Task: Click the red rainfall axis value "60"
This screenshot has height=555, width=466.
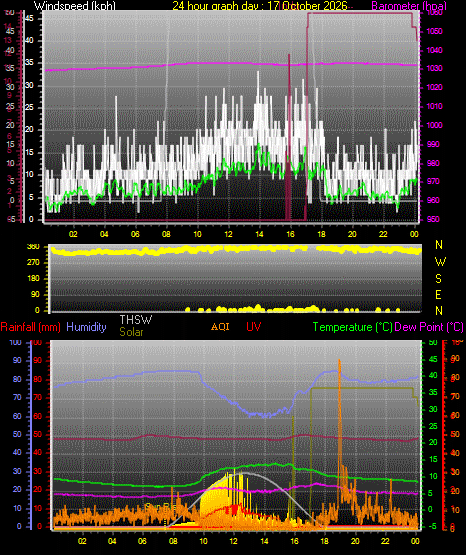Action: point(38,416)
